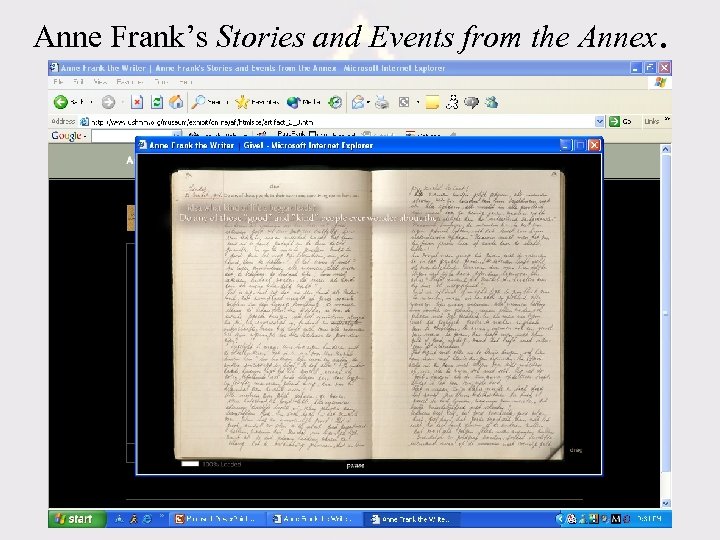This screenshot has height=540, width=720.
Task: Click the 100% Loaded progress bar
Action: click(190, 464)
